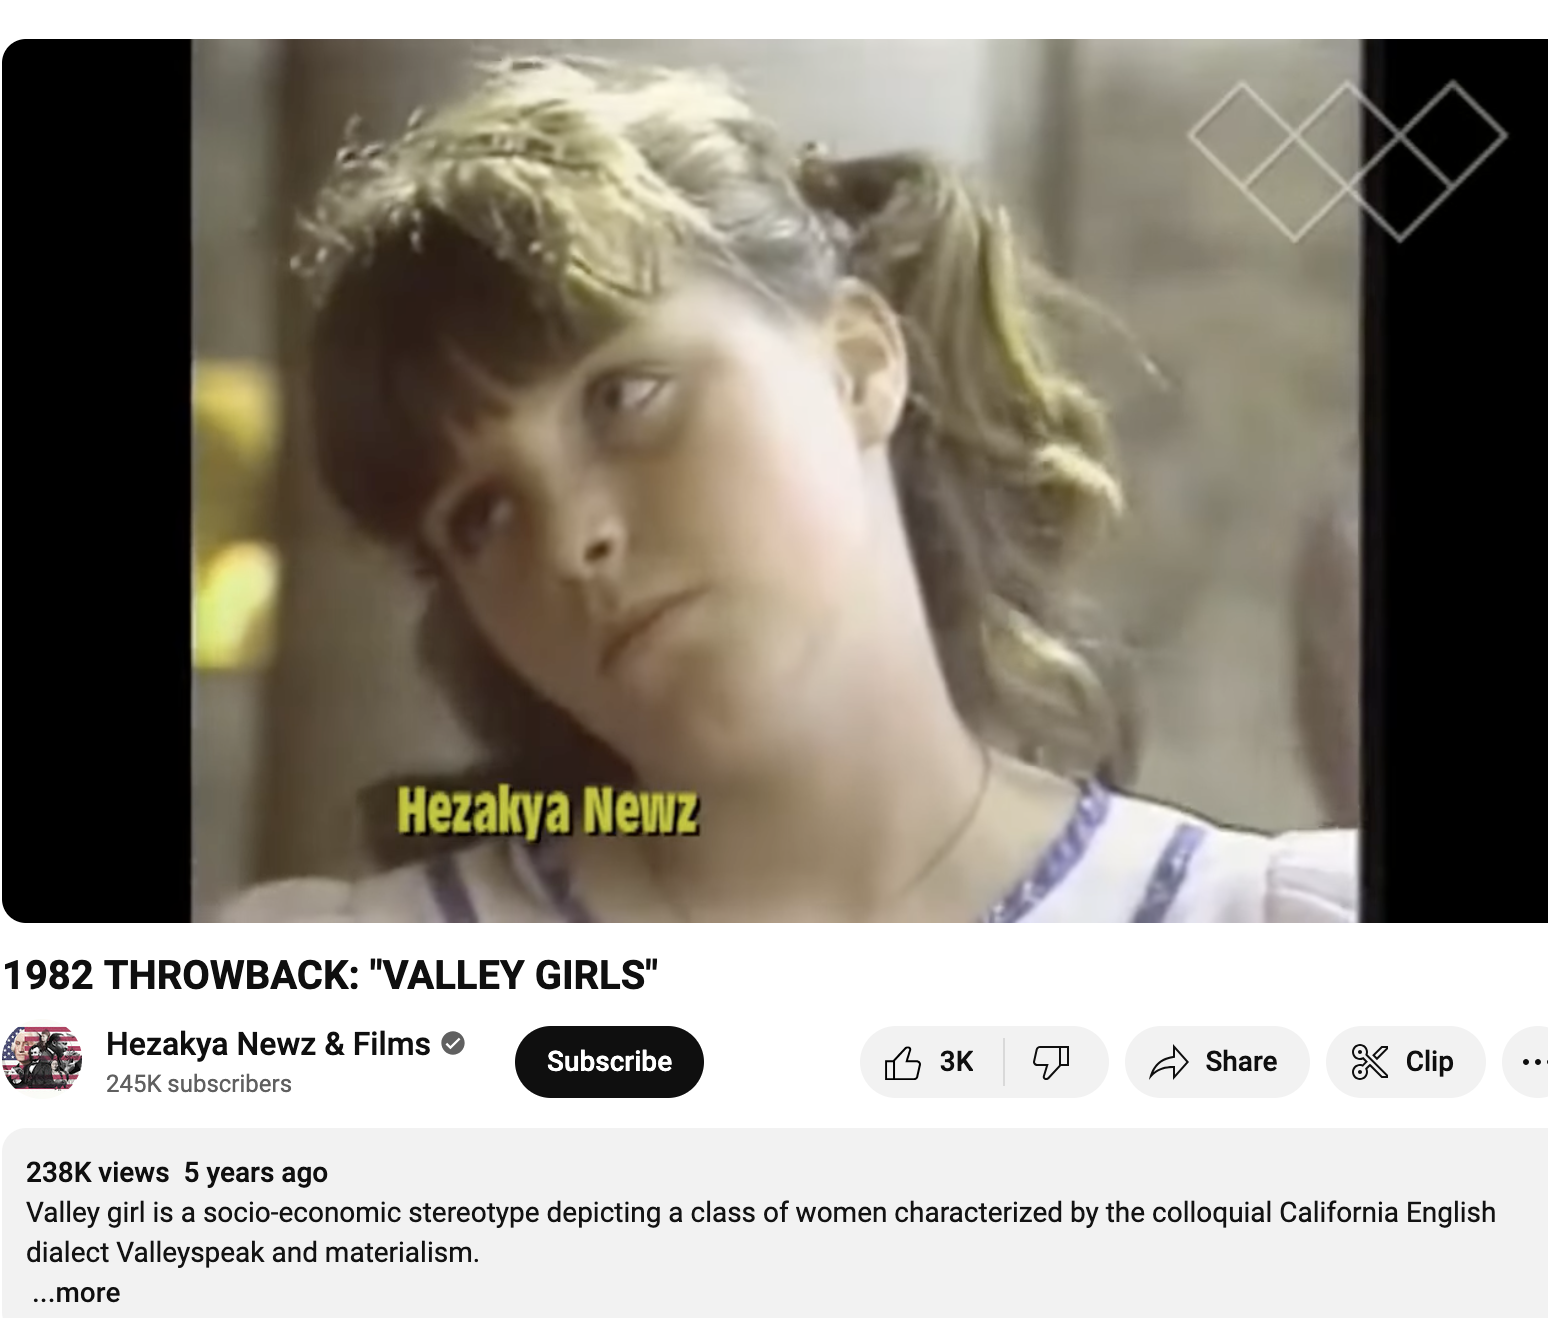Click the thumbs-up like icon

coord(902,1062)
